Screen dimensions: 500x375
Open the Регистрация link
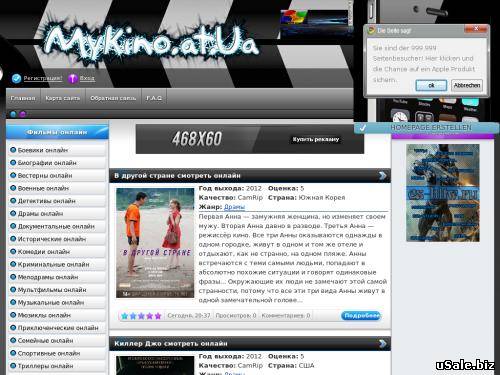click(x=43, y=78)
